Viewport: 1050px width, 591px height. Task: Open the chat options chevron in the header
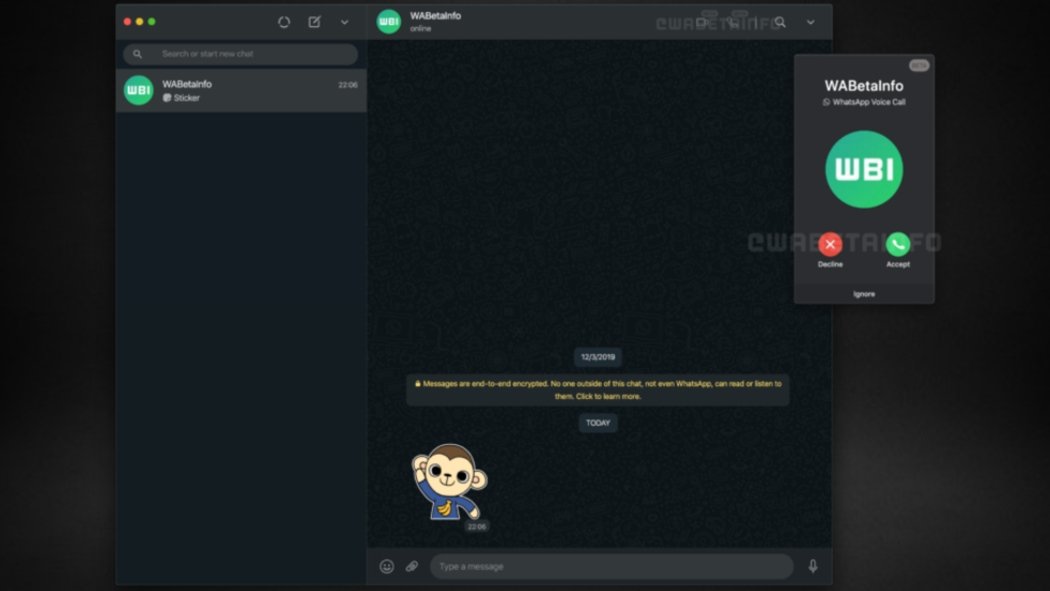pyautogui.click(x=810, y=22)
